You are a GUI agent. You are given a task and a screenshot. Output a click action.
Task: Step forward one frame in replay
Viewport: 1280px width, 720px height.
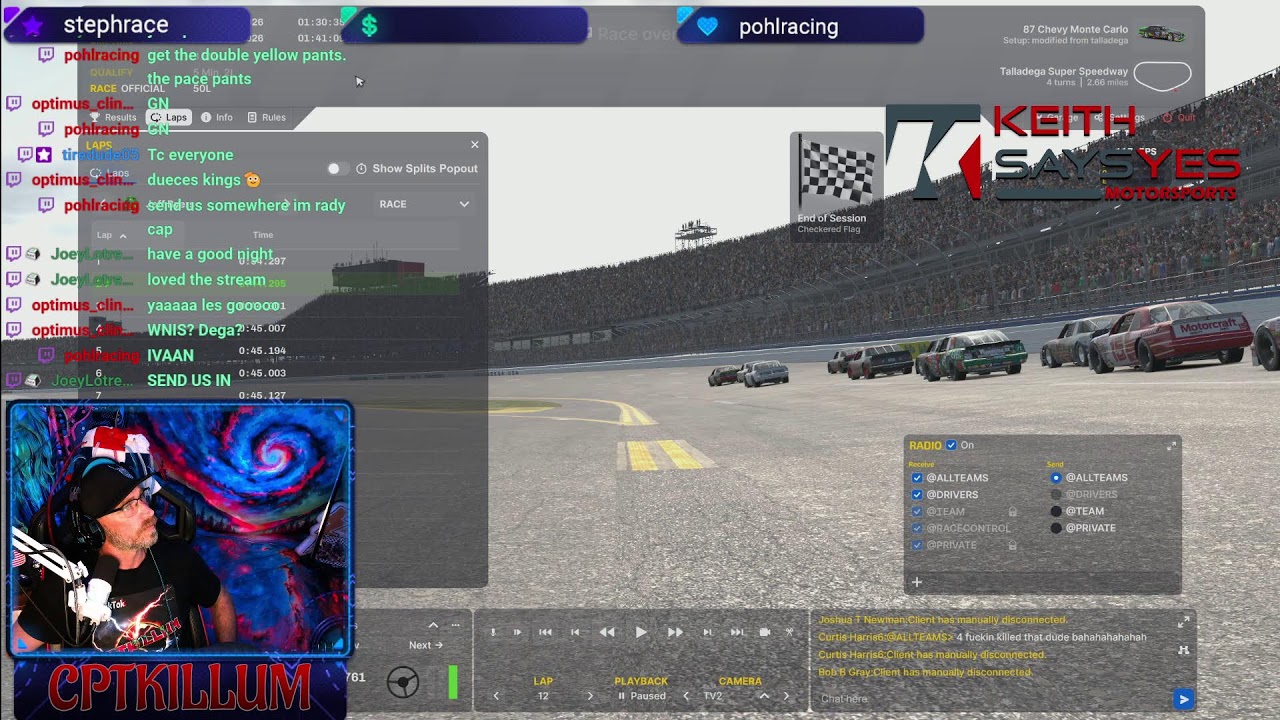pyautogui.click(x=707, y=632)
